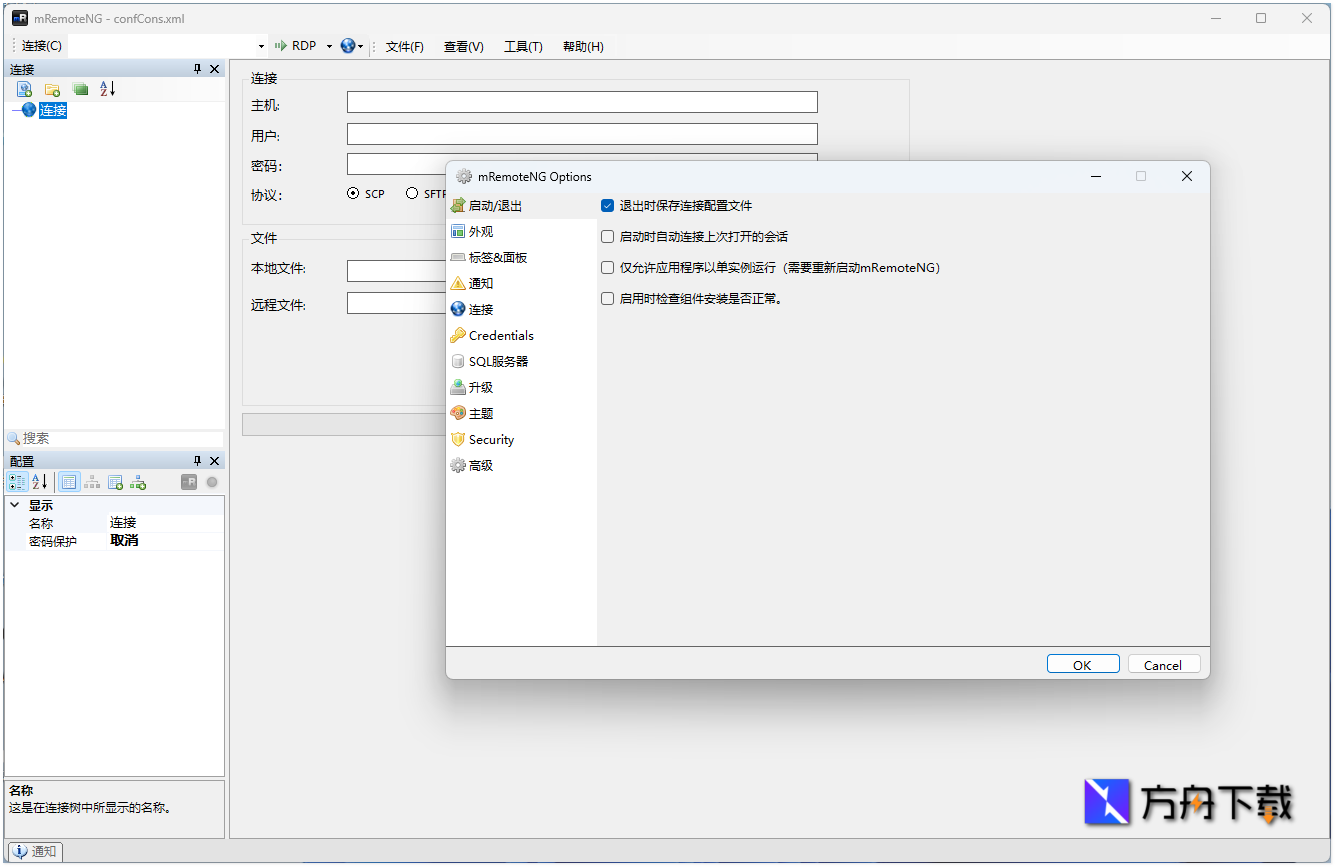1335x867 pixels.
Task: Select the 名称 property row
Action: 115,523
